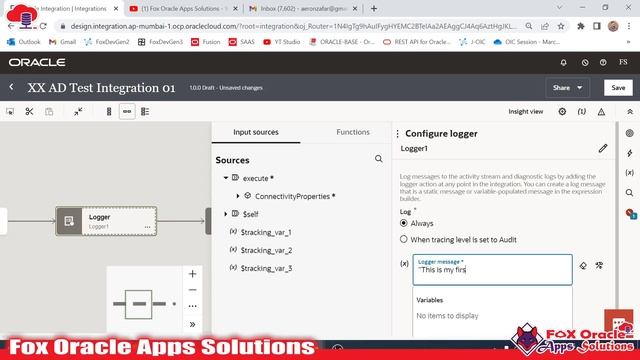640x360 pixels.
Task: Open notifications bell in Oracle header
Action: 563,62
